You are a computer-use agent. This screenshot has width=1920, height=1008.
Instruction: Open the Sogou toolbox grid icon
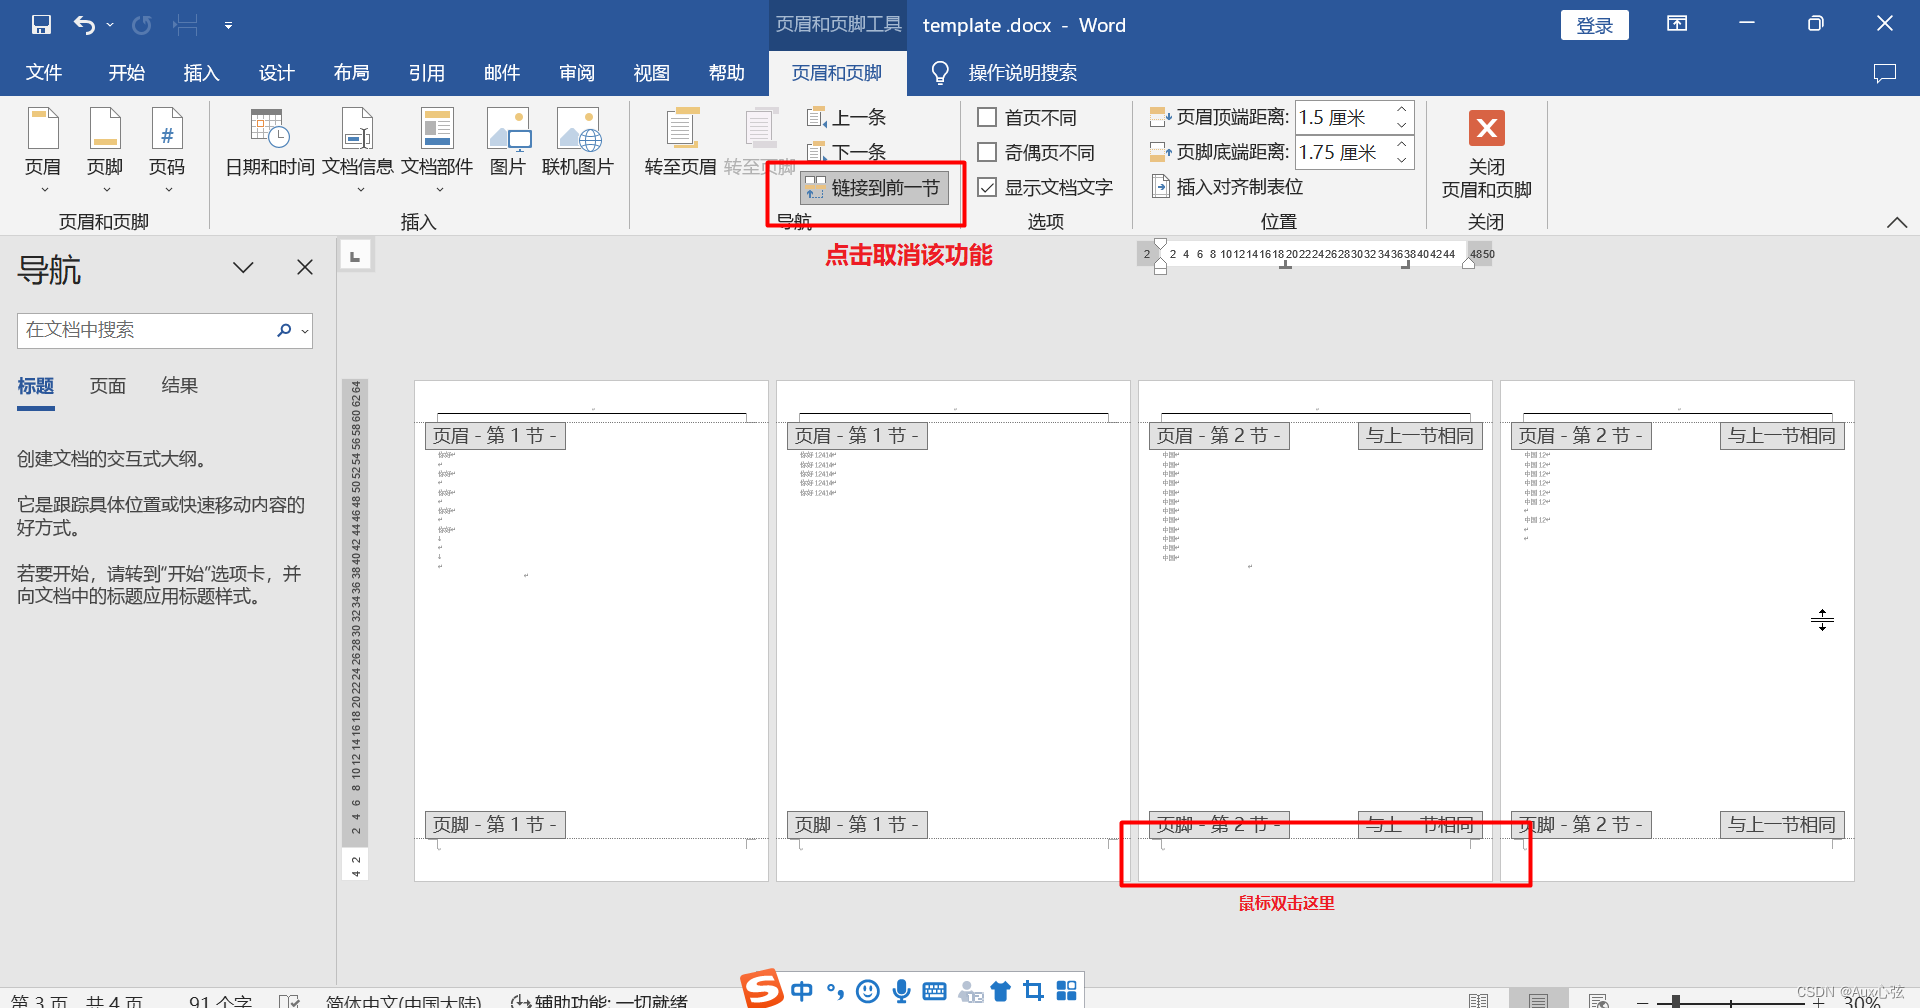tap(1067, 991)
